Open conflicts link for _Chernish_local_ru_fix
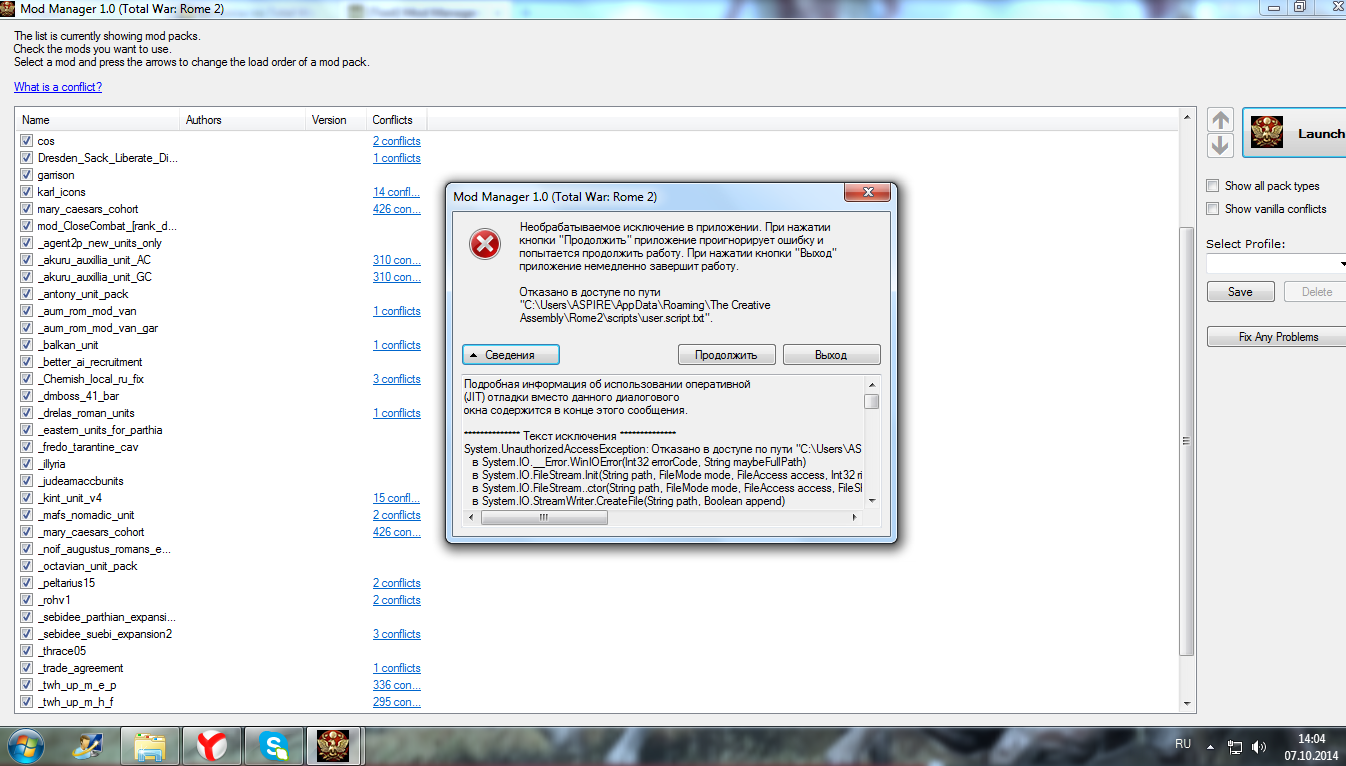The width and height of the screenshot is (1346, 766). tap(397, 379)
